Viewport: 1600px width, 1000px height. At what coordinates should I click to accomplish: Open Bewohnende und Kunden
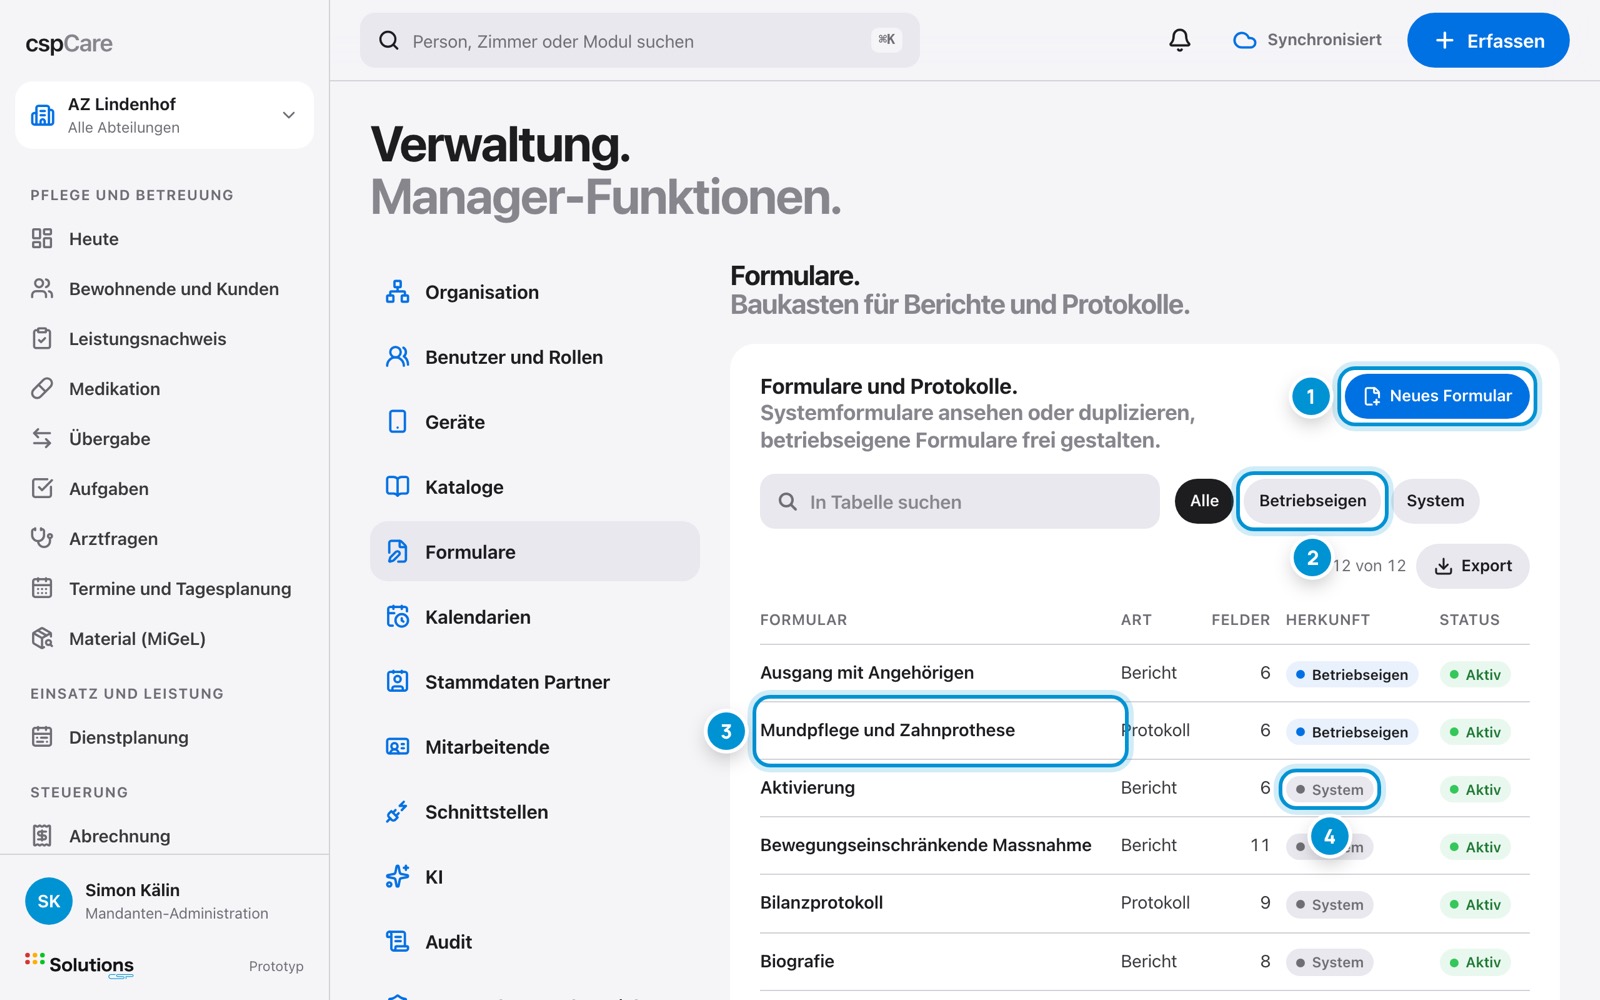(x=164, y=289)
